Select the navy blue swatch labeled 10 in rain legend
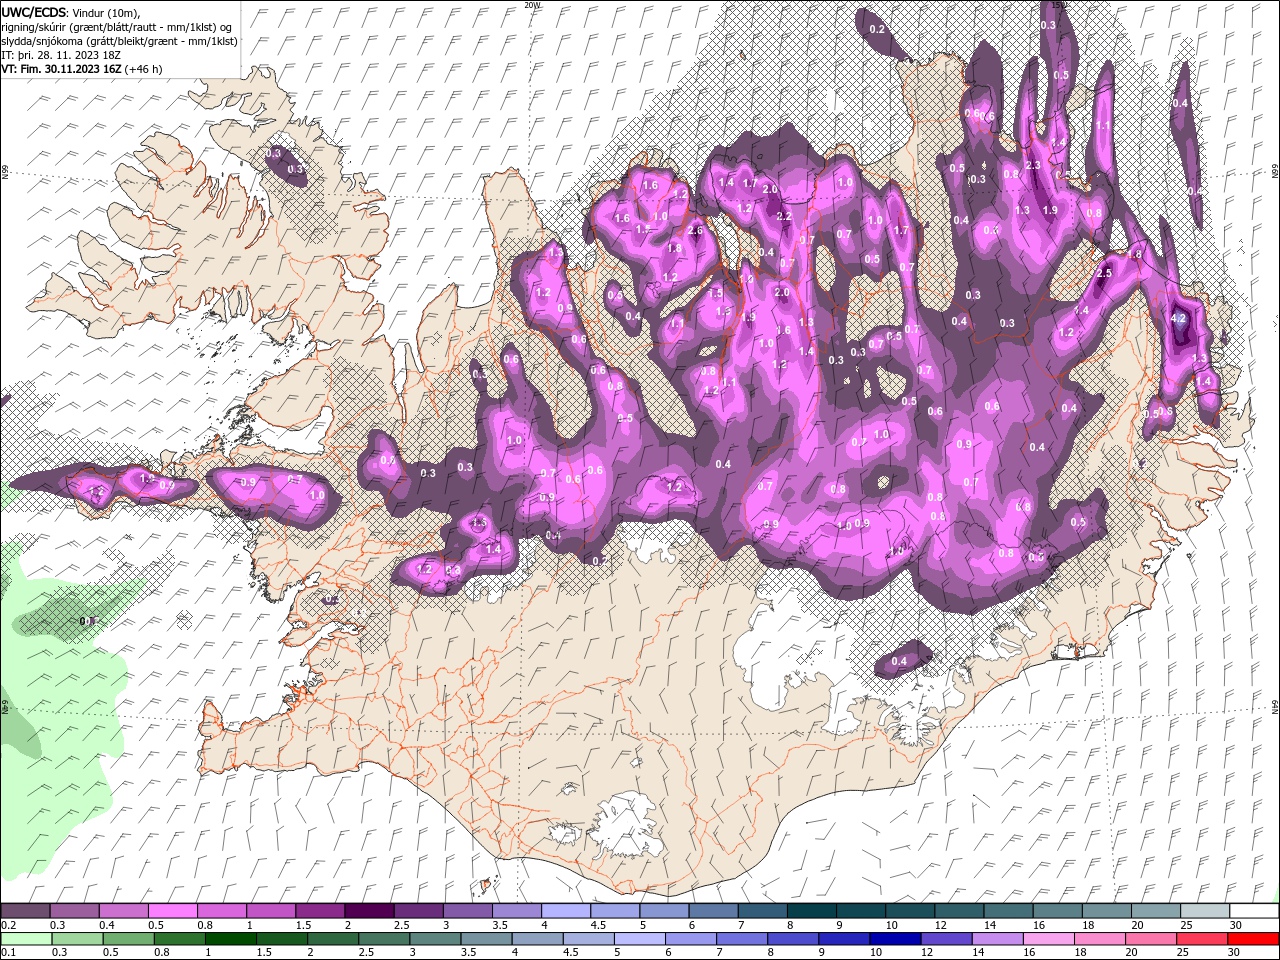 pyautogui.click(x=895, y=939)
